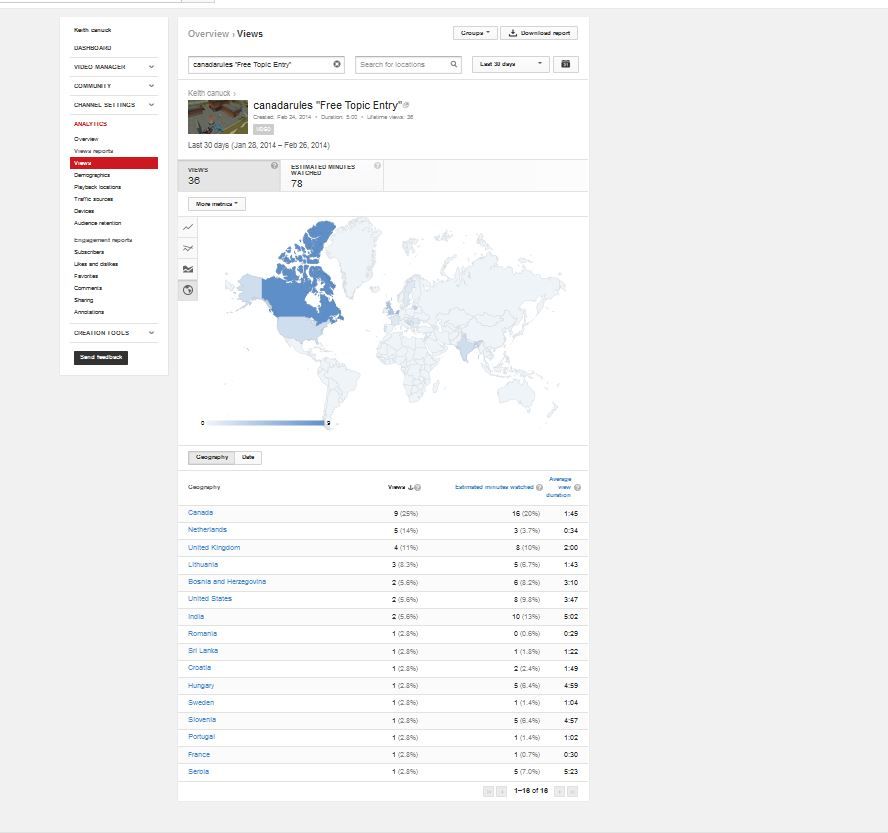
Task: Expand the Video Manager sidebar section
Action: coord(151,67)
